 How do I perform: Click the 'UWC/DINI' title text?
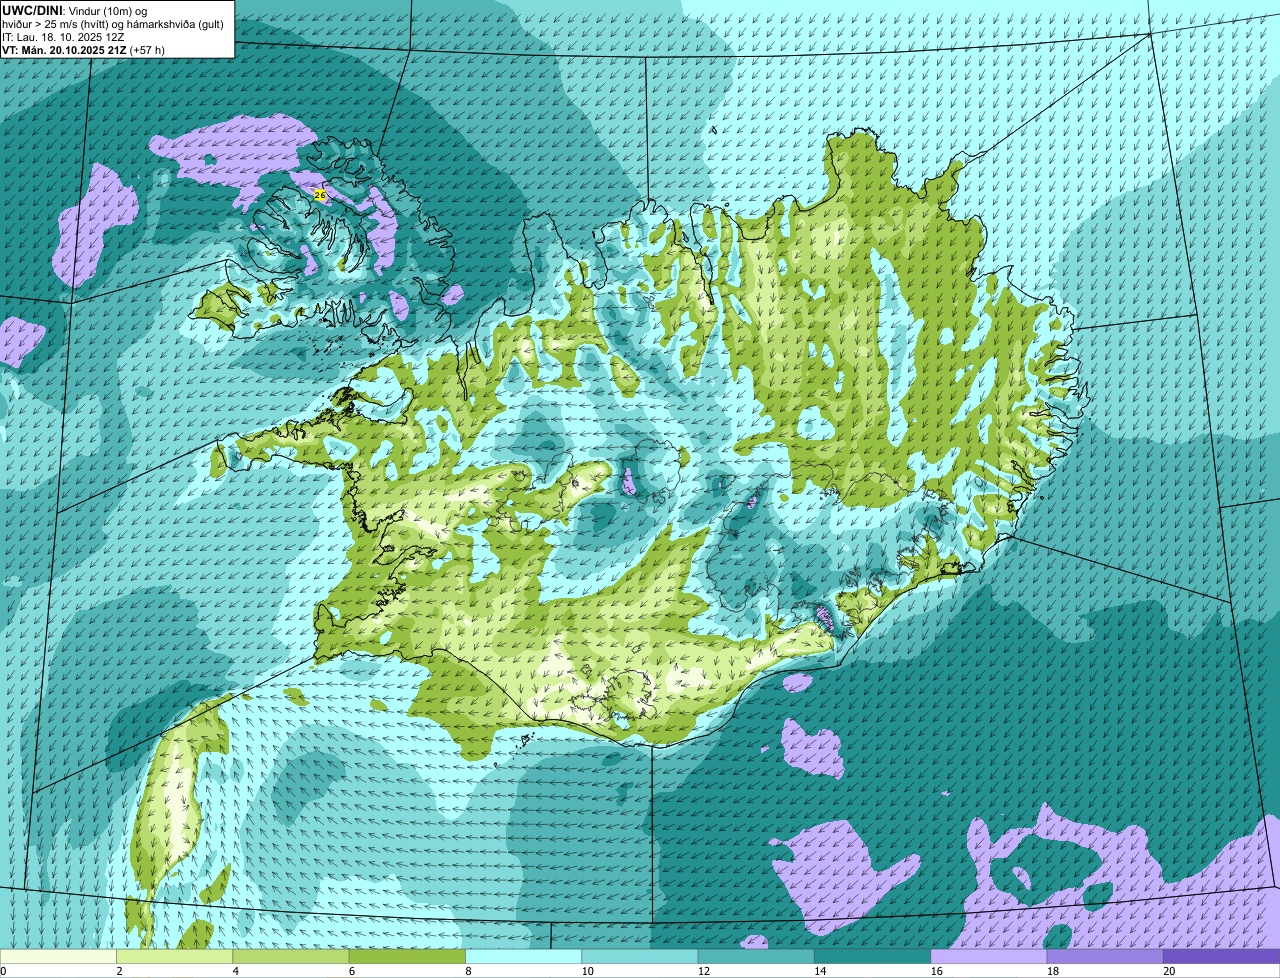pos(33,10)
